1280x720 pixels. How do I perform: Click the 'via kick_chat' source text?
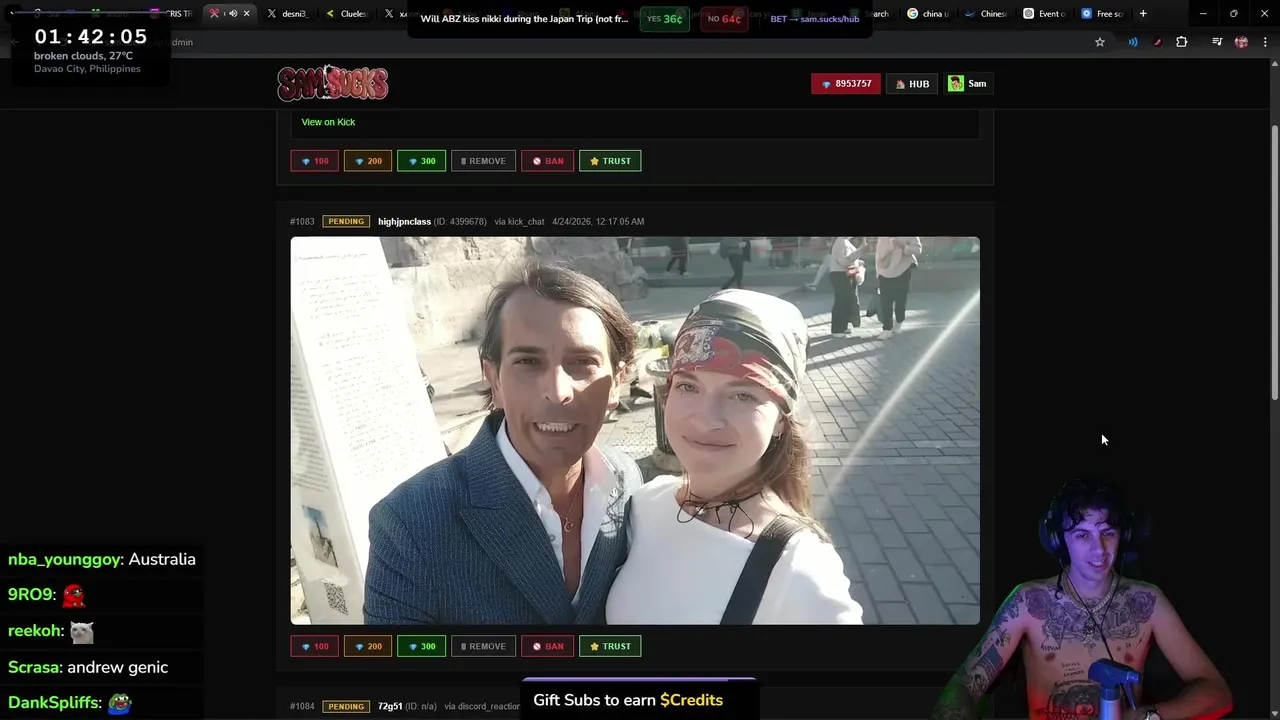[x=519, y=221]
